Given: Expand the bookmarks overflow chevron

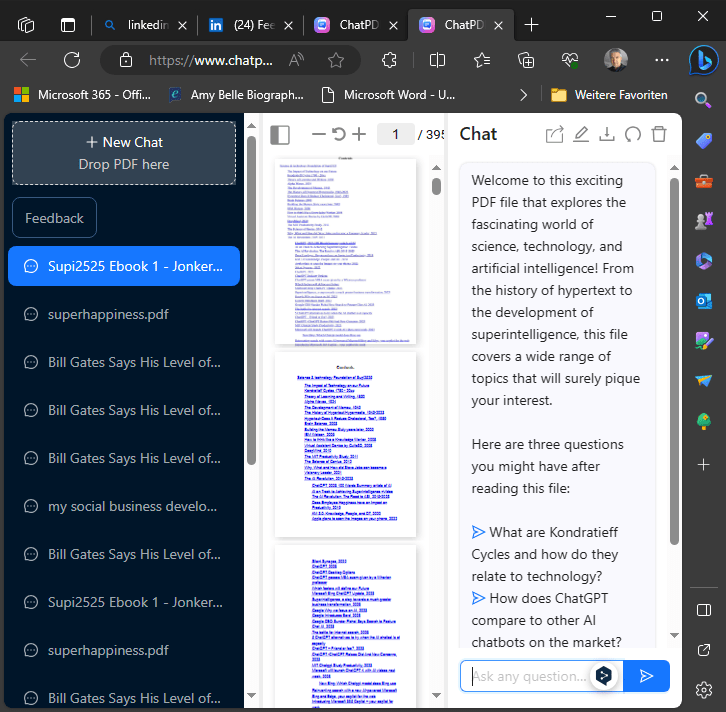Looking at the screenshot, I should click(523, 95).
